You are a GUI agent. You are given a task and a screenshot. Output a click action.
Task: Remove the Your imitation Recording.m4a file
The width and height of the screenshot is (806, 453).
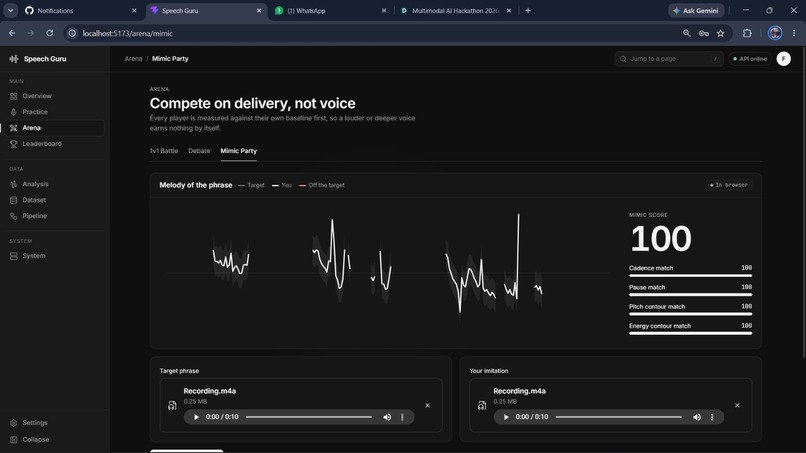[737, 406]
